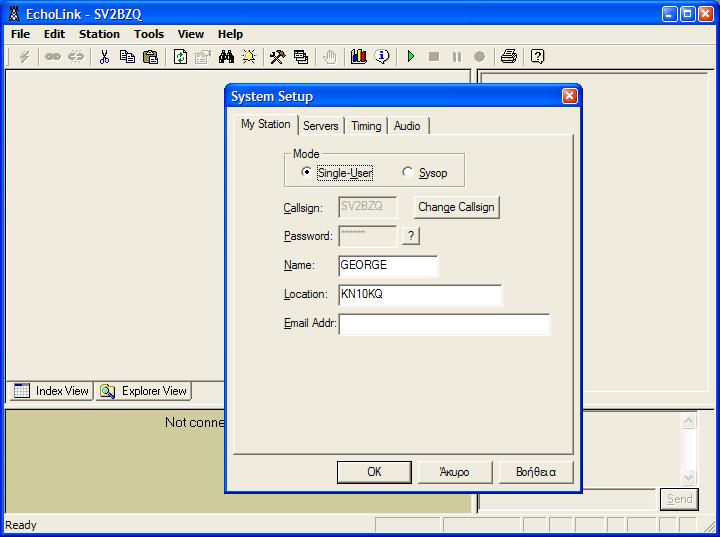Click the station info balloon icon

[x=382, y=57]
